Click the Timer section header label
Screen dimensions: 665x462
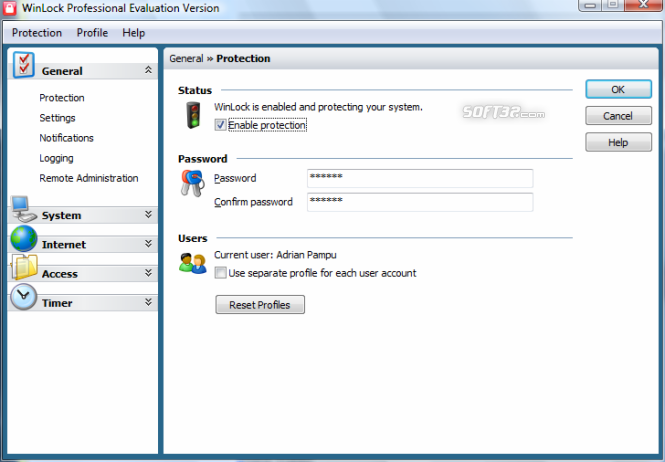click(57, 303)
